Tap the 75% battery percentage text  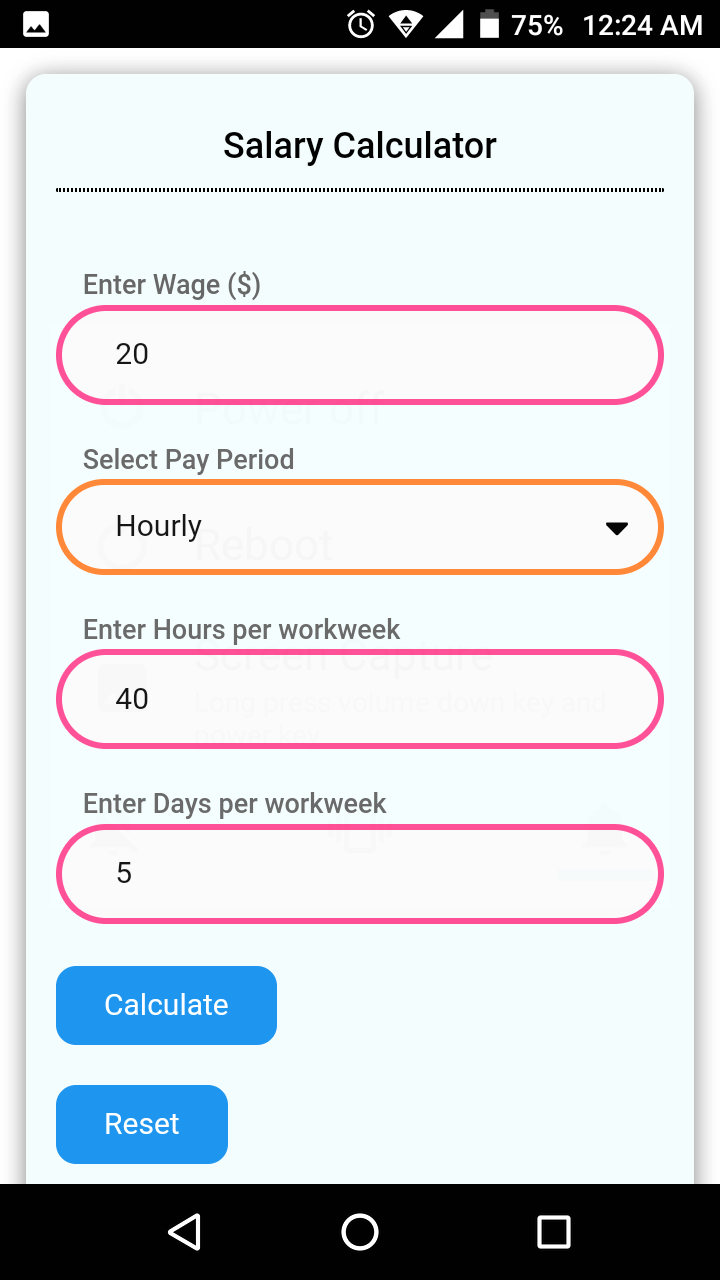(537, 25)
